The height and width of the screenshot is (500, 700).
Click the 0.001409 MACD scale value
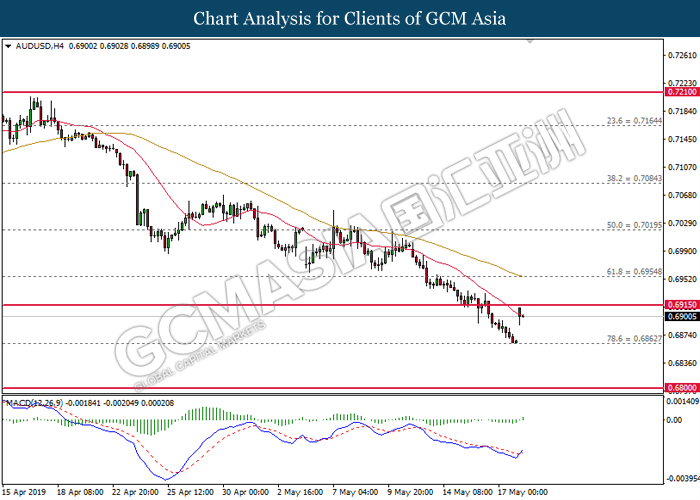pyautogui.click(x=683, y=402)
